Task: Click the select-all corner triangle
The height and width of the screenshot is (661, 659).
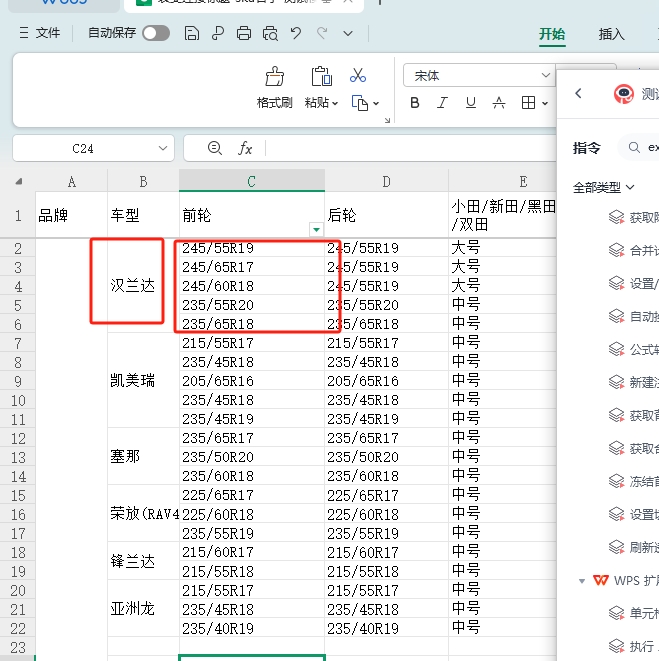Action: point(19,182)
